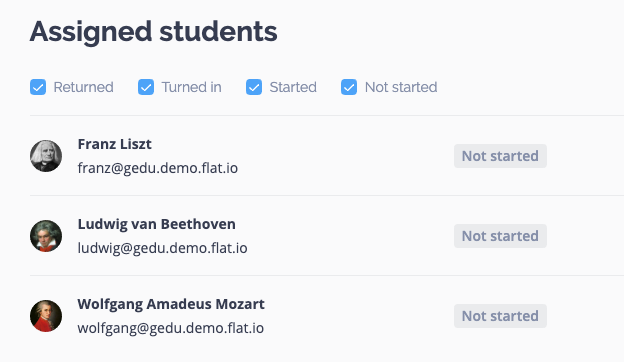Click Beethoven's Not started status badge
Image resolution: width=624 pixels, height=362 pixels.
[500, 236]
